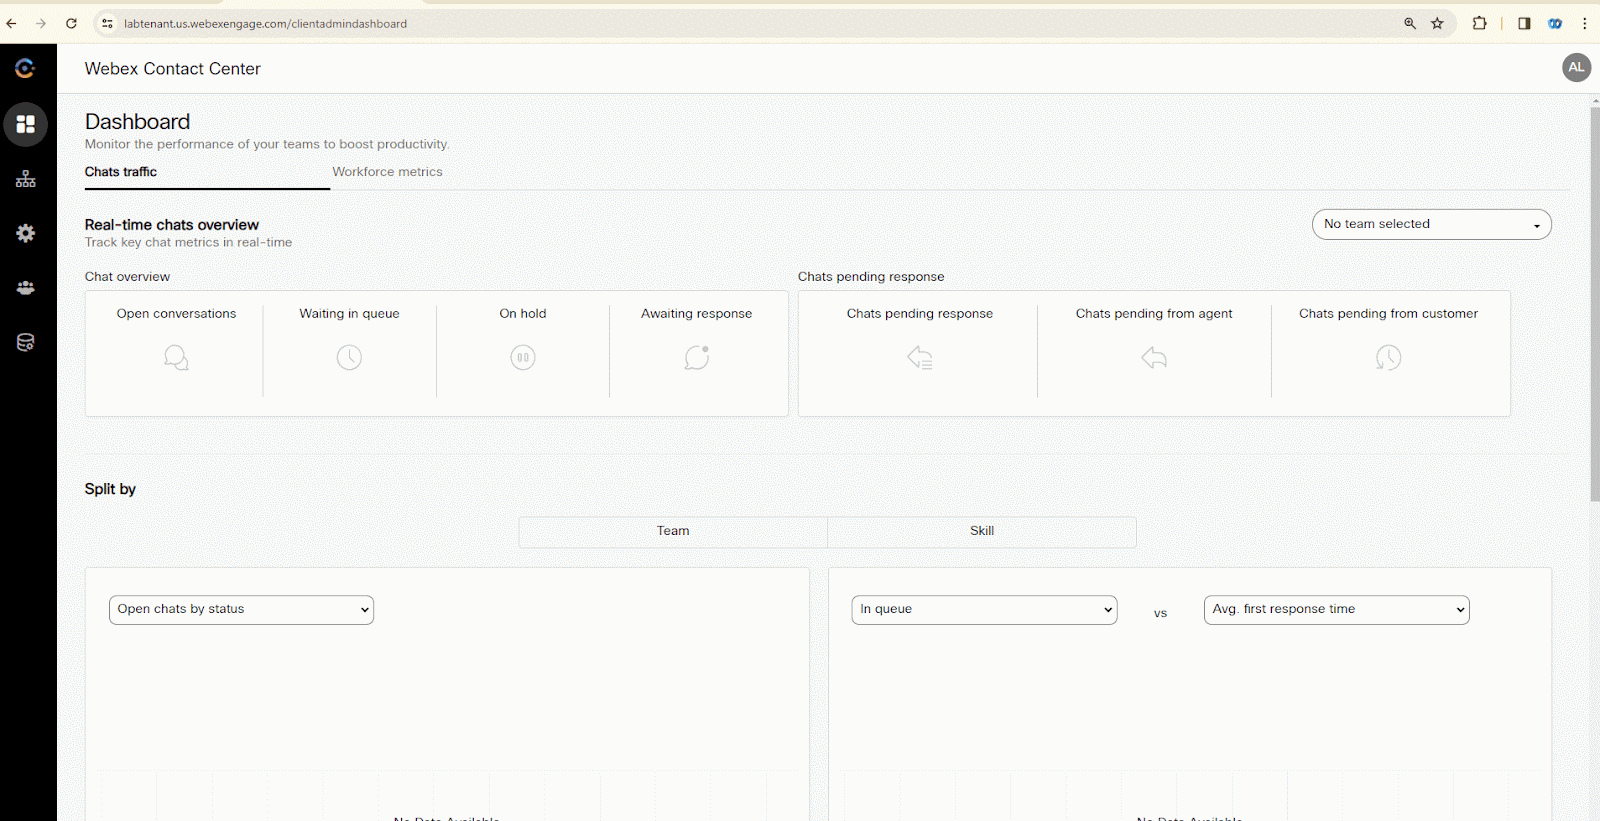The image size is (1600, 821).
Task: Reload the page with refresh icon
Action: [71, 23]
